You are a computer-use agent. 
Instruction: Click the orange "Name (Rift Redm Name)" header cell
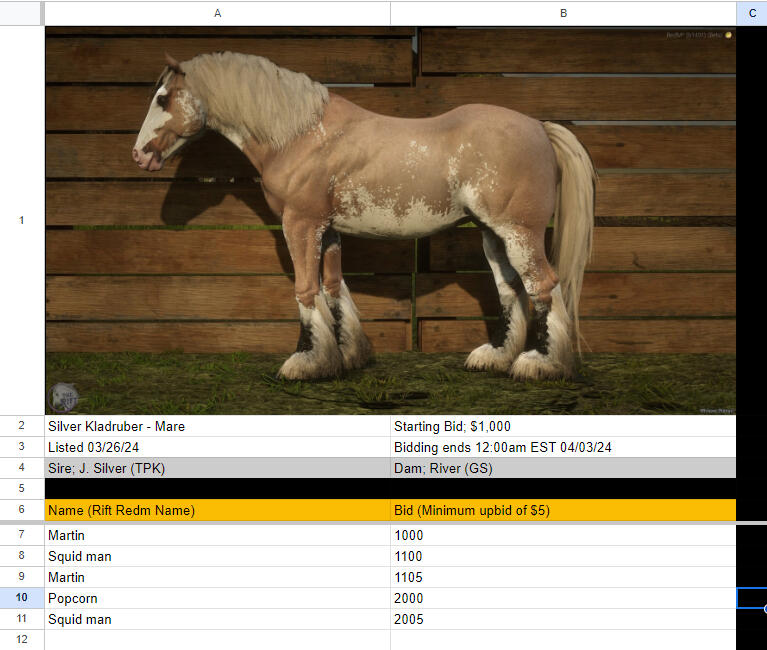[x=217, y=510]
